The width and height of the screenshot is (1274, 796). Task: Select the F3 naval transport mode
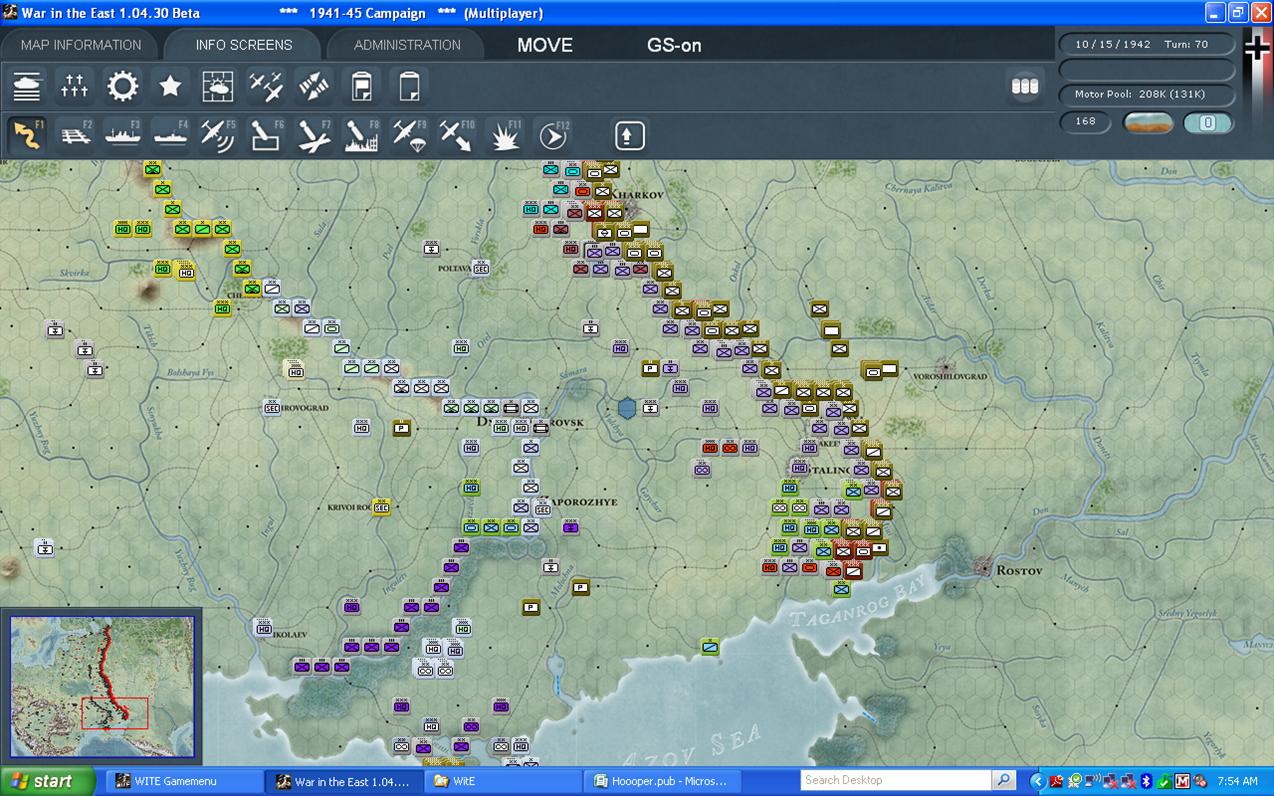(x=123, y=136)
